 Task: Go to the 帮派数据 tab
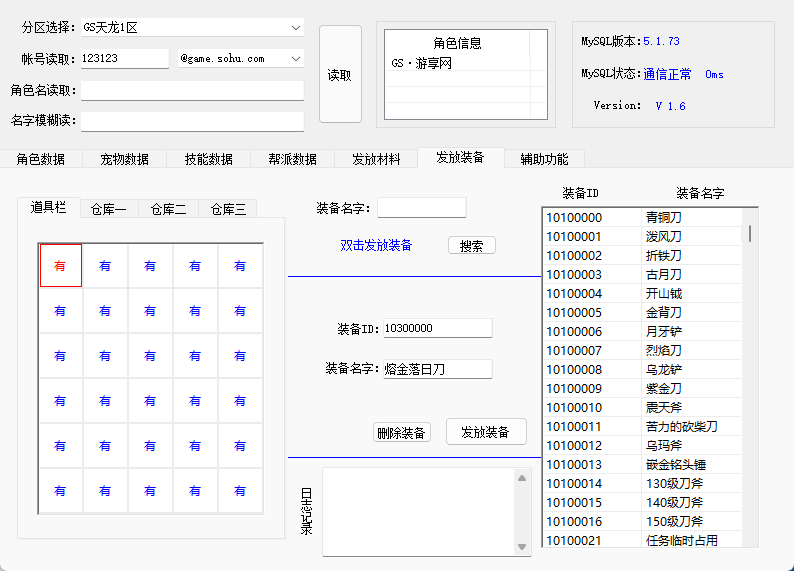[293, 159]
